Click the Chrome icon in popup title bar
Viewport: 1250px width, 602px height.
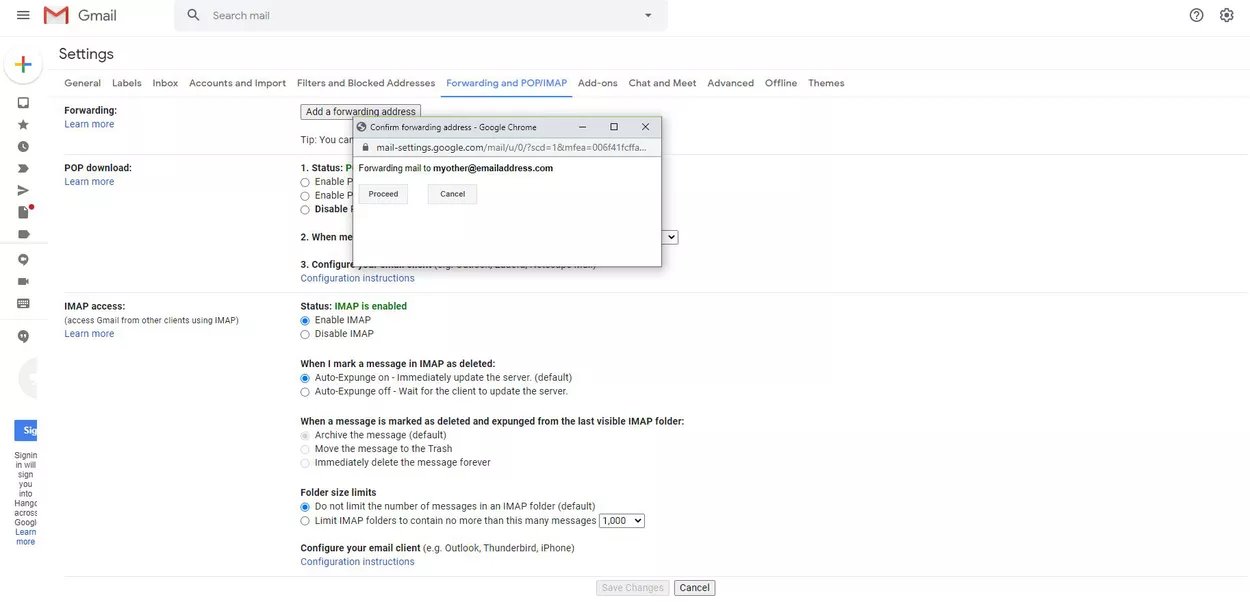(x=362, y=127)
